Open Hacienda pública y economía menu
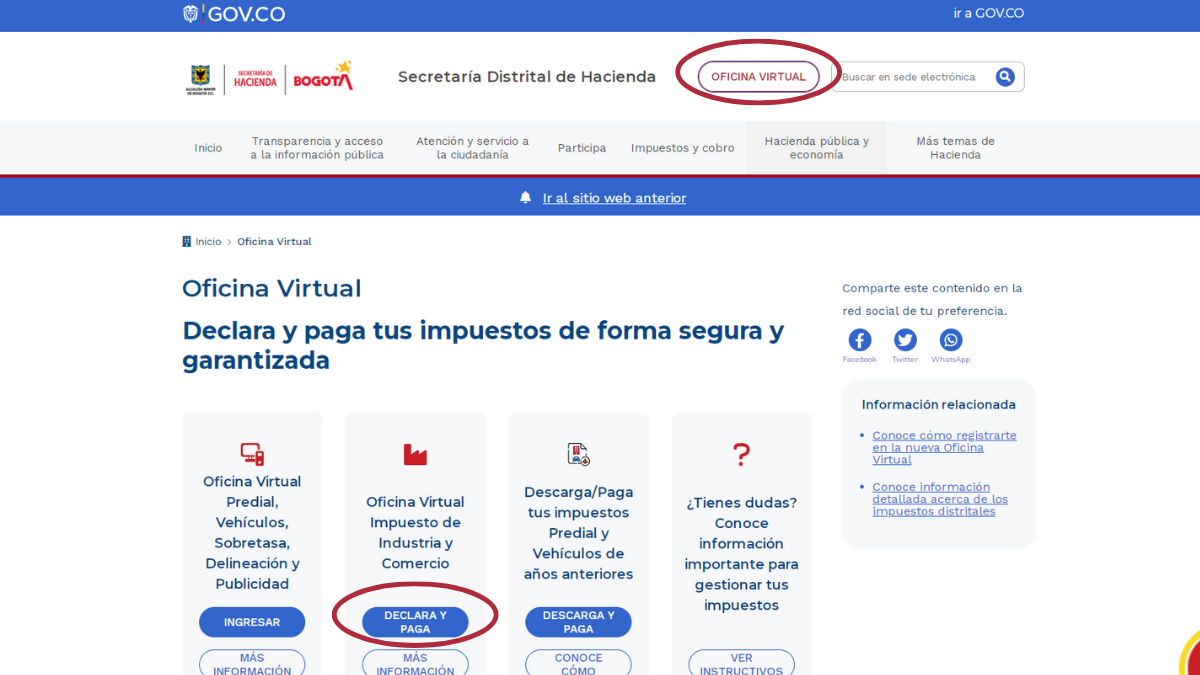1200x675 pixels. tap(816, 148)
